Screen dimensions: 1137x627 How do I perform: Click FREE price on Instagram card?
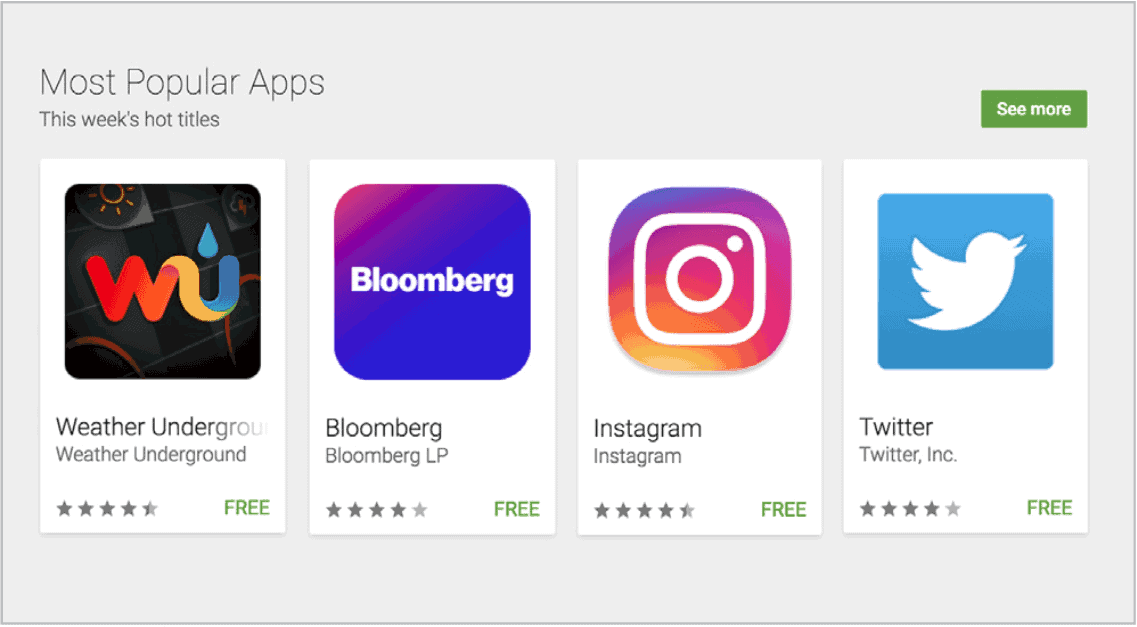point(784,510)
